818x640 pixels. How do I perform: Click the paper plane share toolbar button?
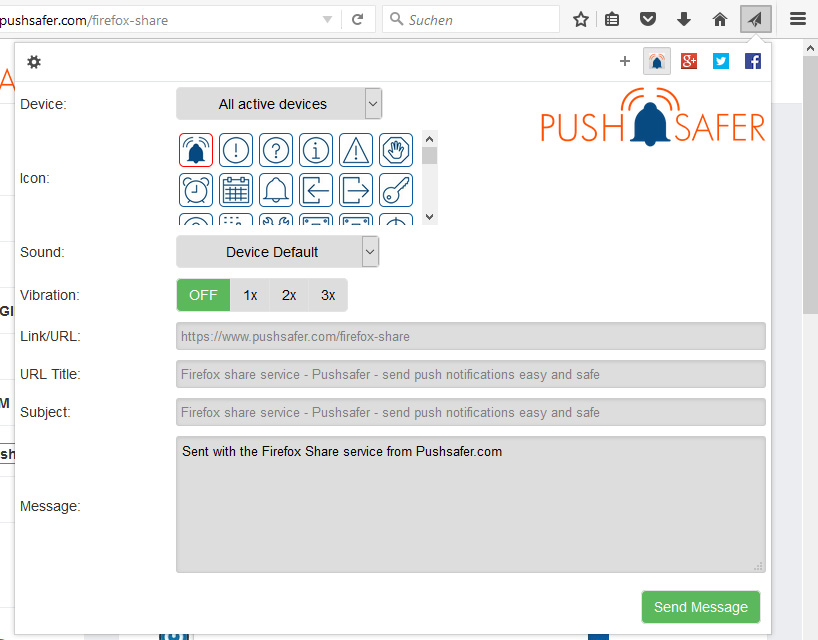click(755, 20)
